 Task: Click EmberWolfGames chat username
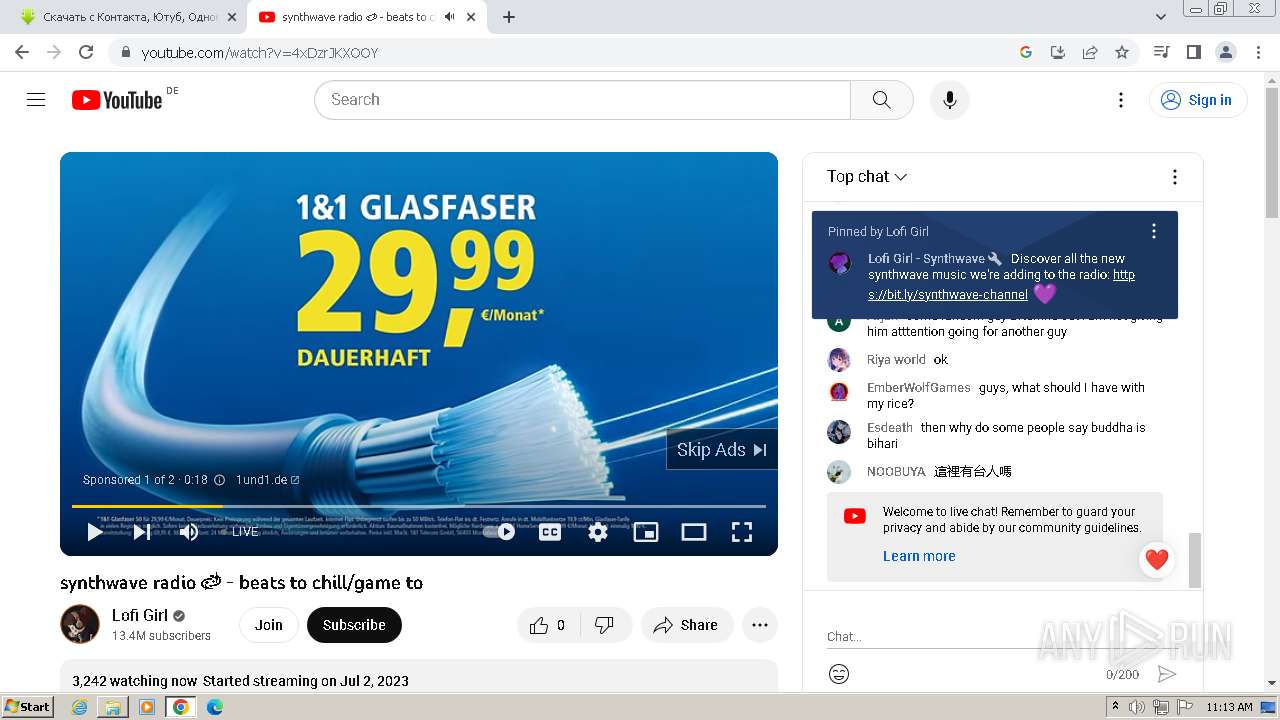(x=919, y=387)
